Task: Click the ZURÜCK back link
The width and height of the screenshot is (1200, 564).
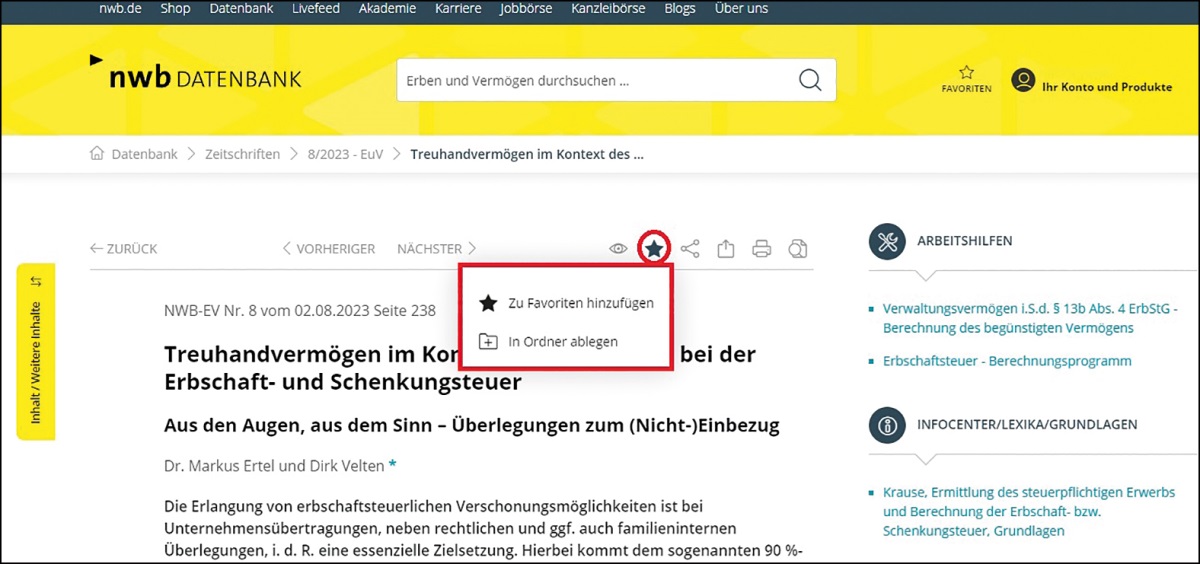Action: pos(124,248)
